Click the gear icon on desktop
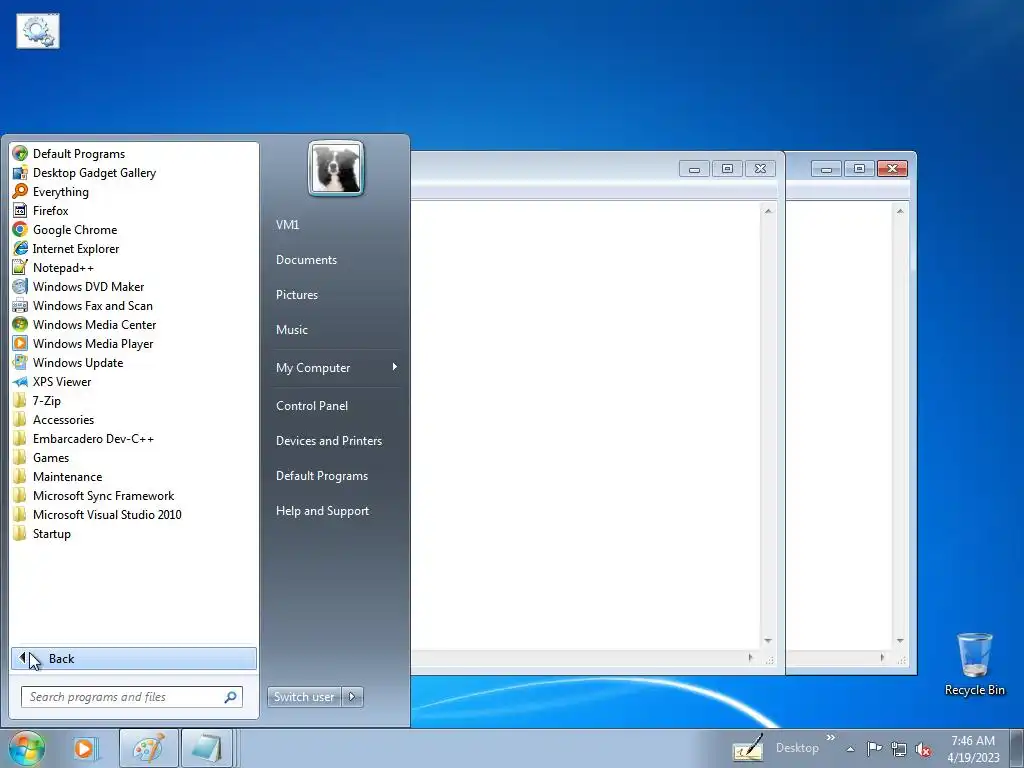 coord(38,31)
